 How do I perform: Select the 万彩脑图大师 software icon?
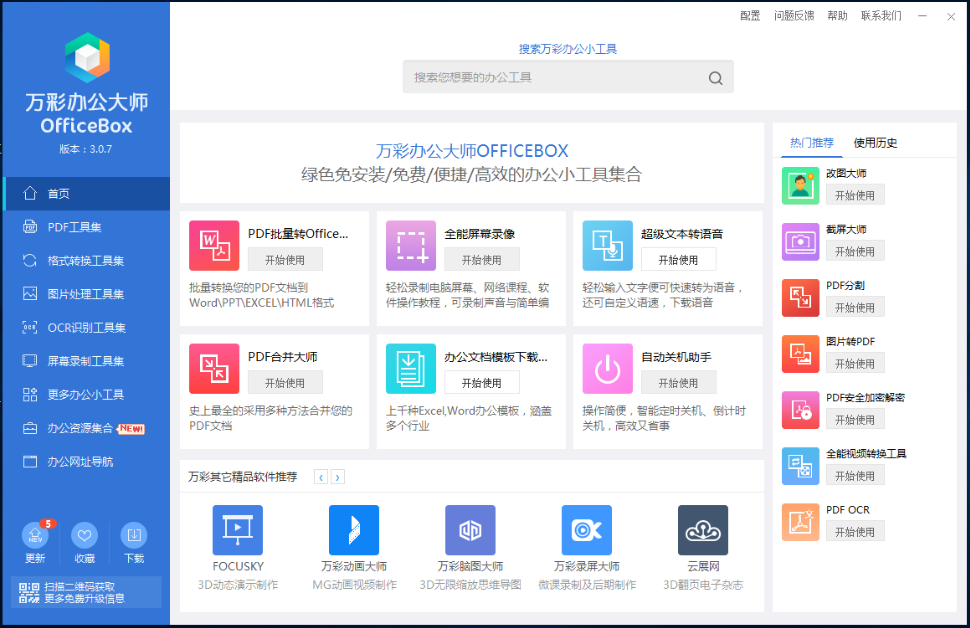click(x=470, y=530)
